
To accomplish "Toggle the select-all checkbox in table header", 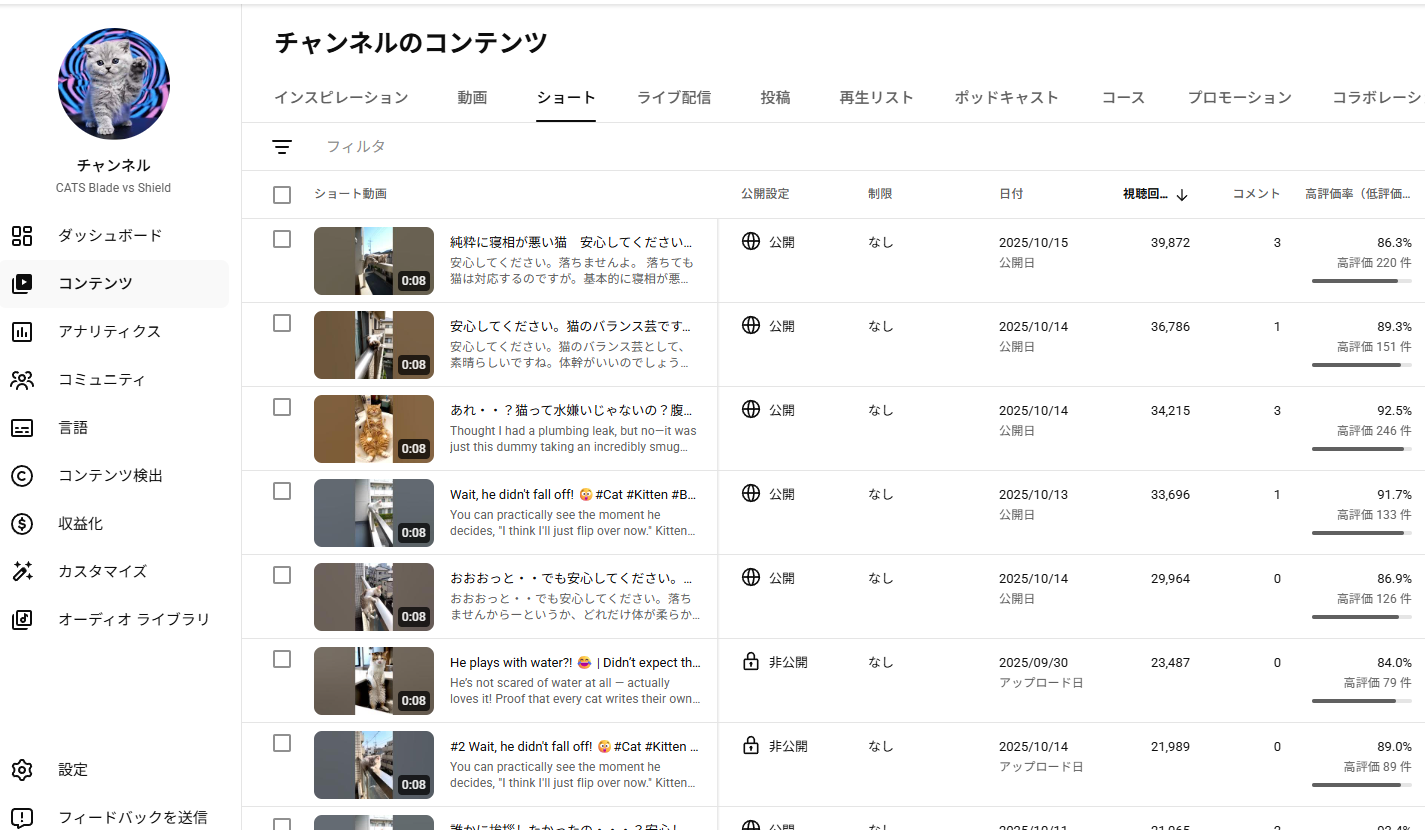I will (282, 195).
